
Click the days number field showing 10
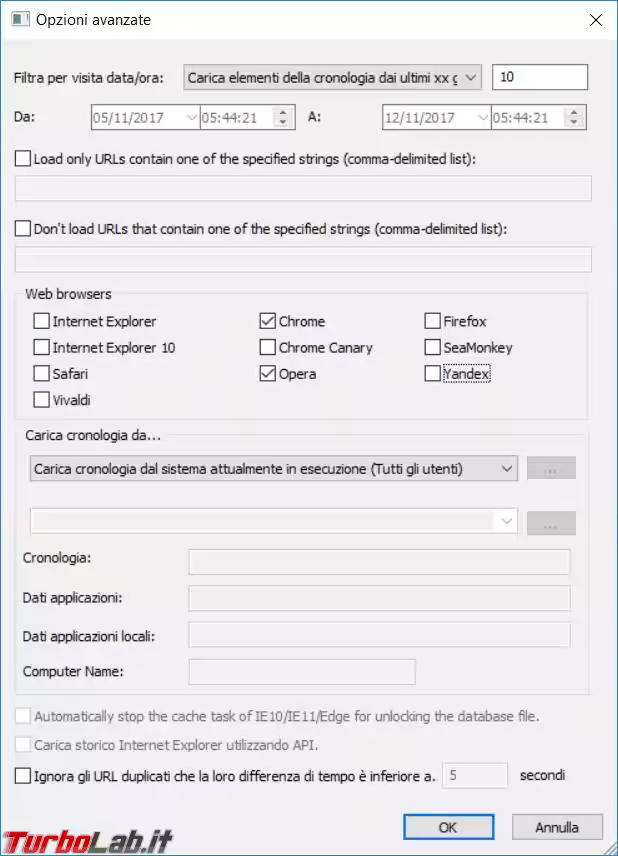(x=539, y=77)
